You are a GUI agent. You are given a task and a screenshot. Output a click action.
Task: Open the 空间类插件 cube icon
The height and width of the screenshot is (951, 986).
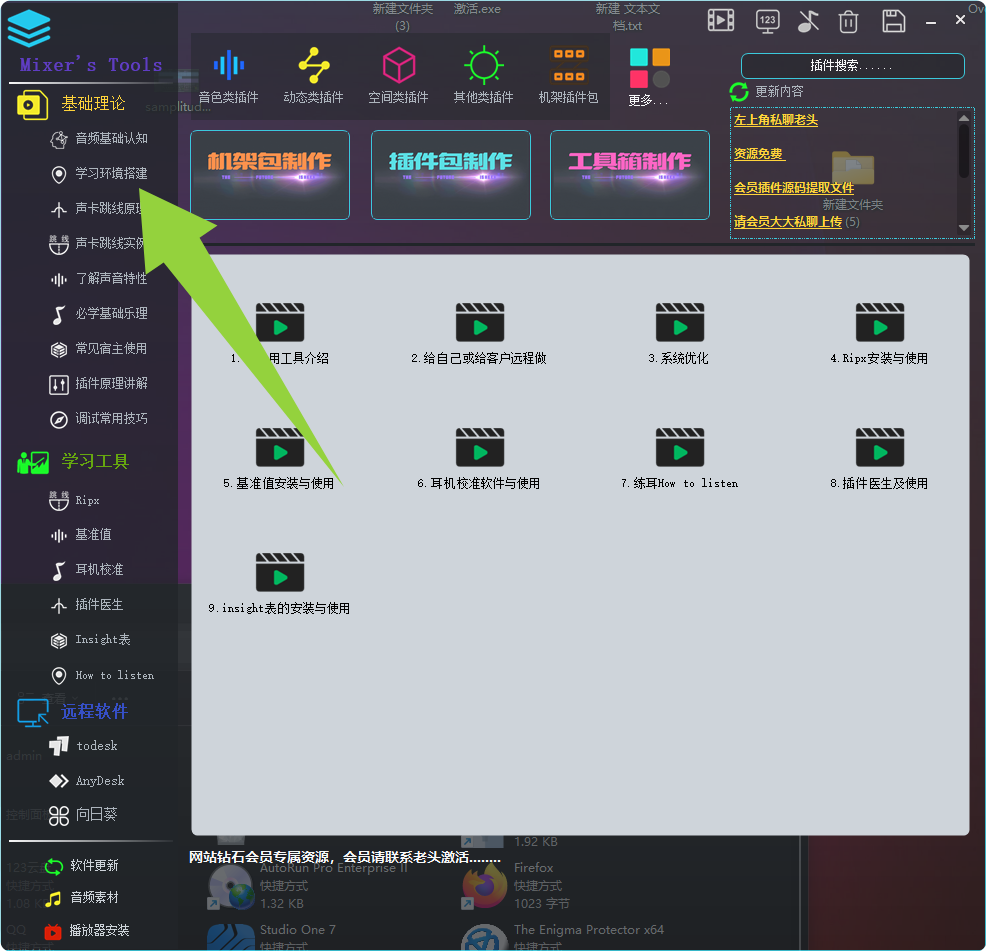399,65
